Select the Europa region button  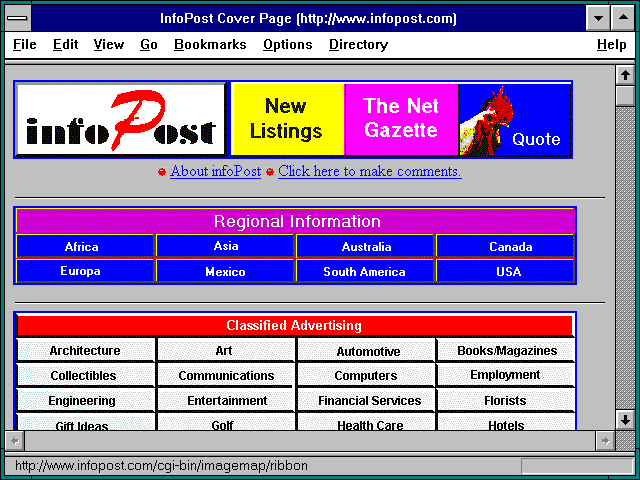(84, 271)
